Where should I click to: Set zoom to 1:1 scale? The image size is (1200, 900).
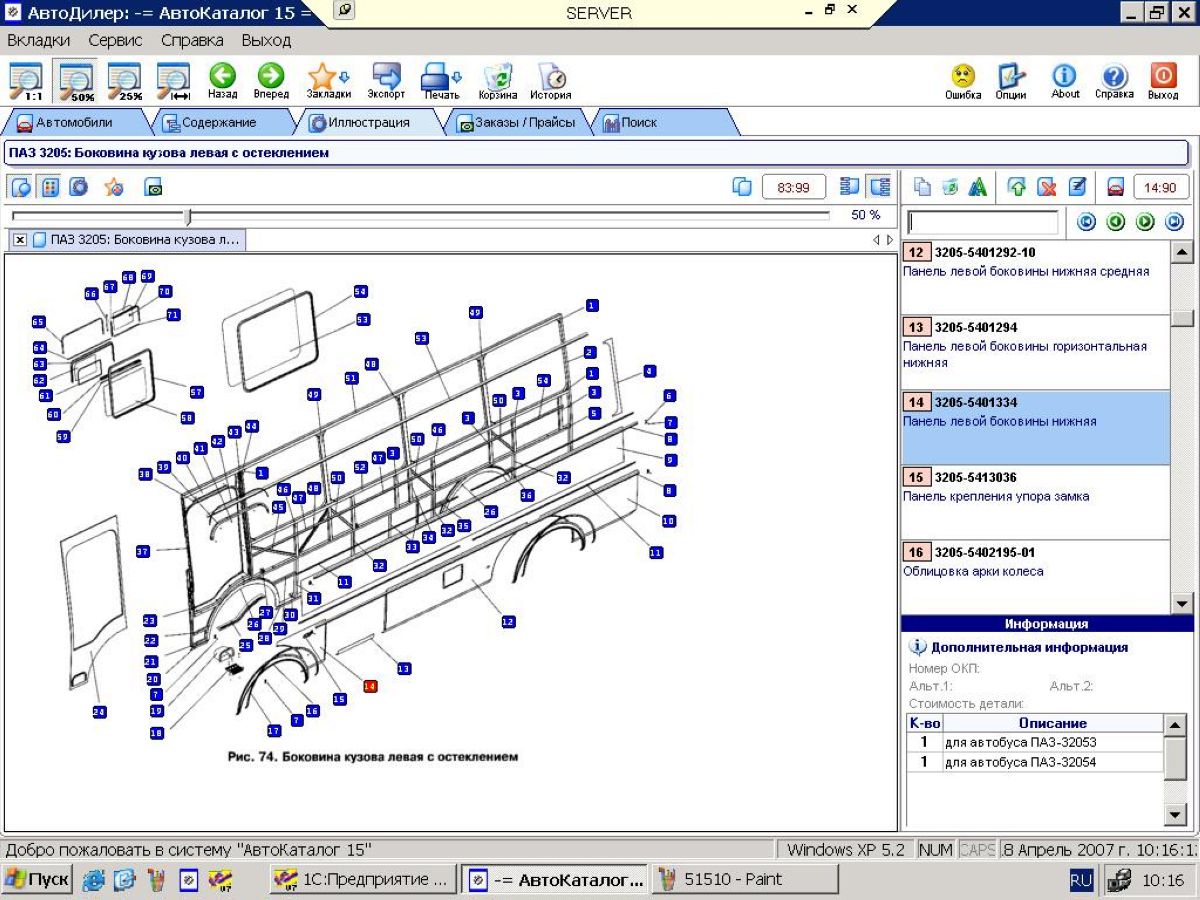coord(26,80)
